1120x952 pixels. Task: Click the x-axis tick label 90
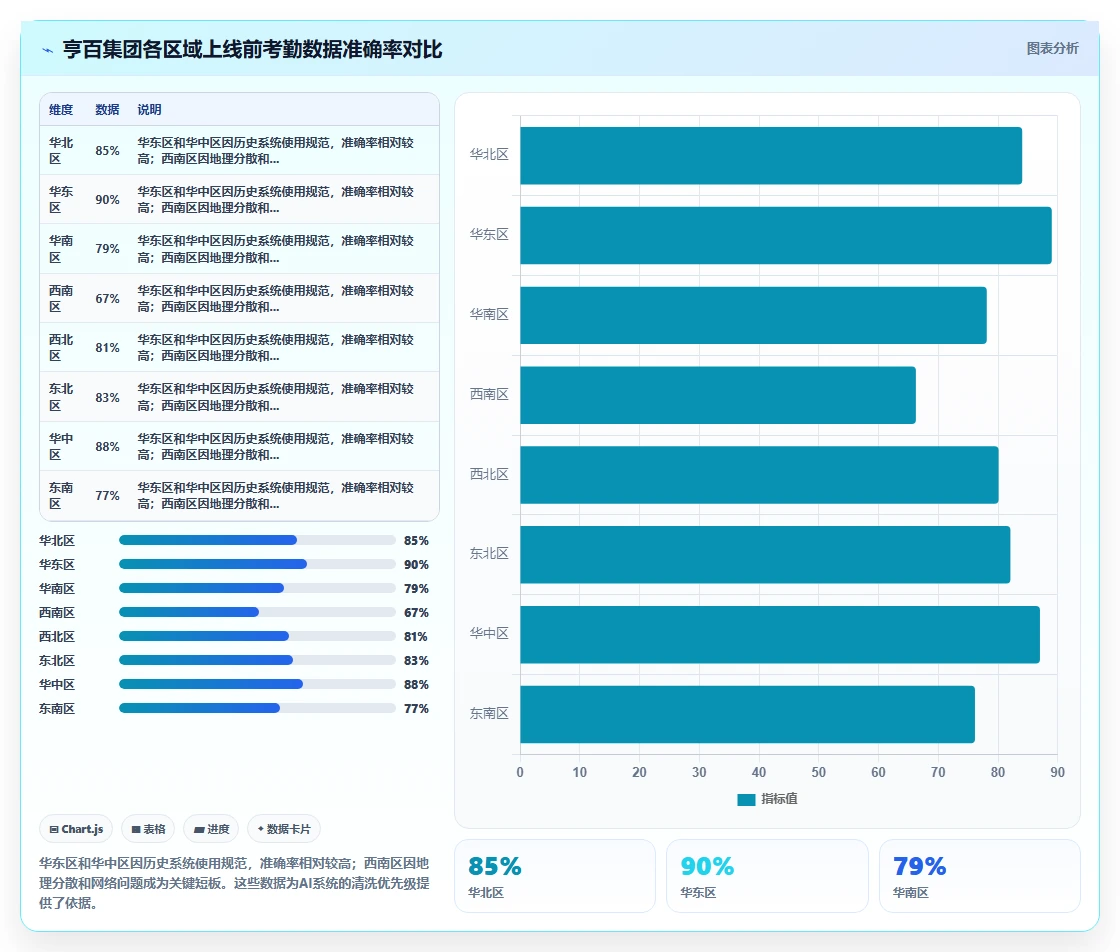pyautogui.click(x=1057, y=773)
